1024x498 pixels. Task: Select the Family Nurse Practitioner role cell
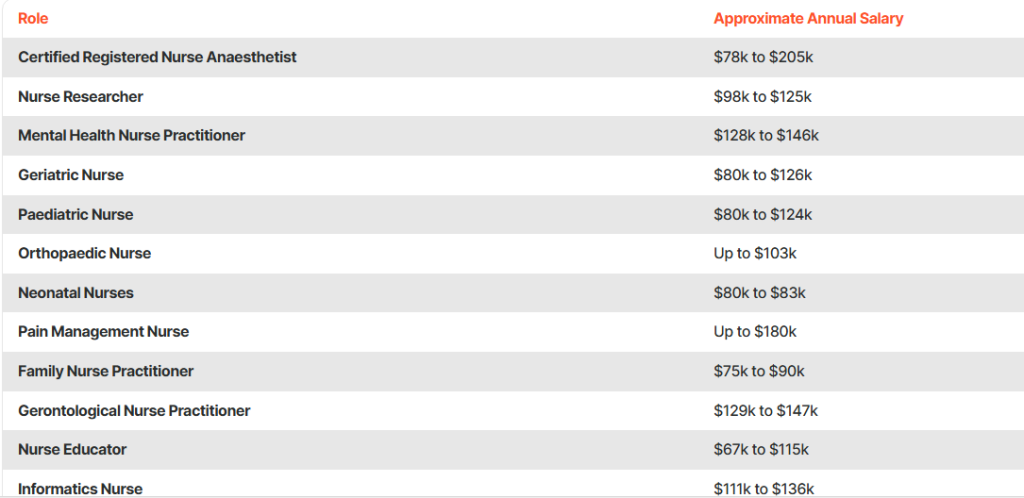pyautogui.click(x=105, y=371)
